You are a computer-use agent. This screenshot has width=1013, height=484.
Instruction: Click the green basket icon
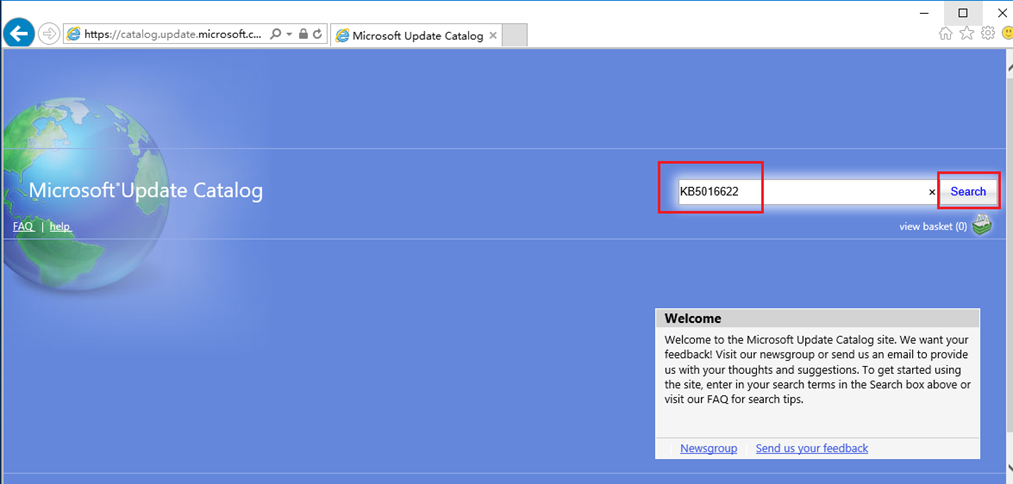click(x=981, y=226)
